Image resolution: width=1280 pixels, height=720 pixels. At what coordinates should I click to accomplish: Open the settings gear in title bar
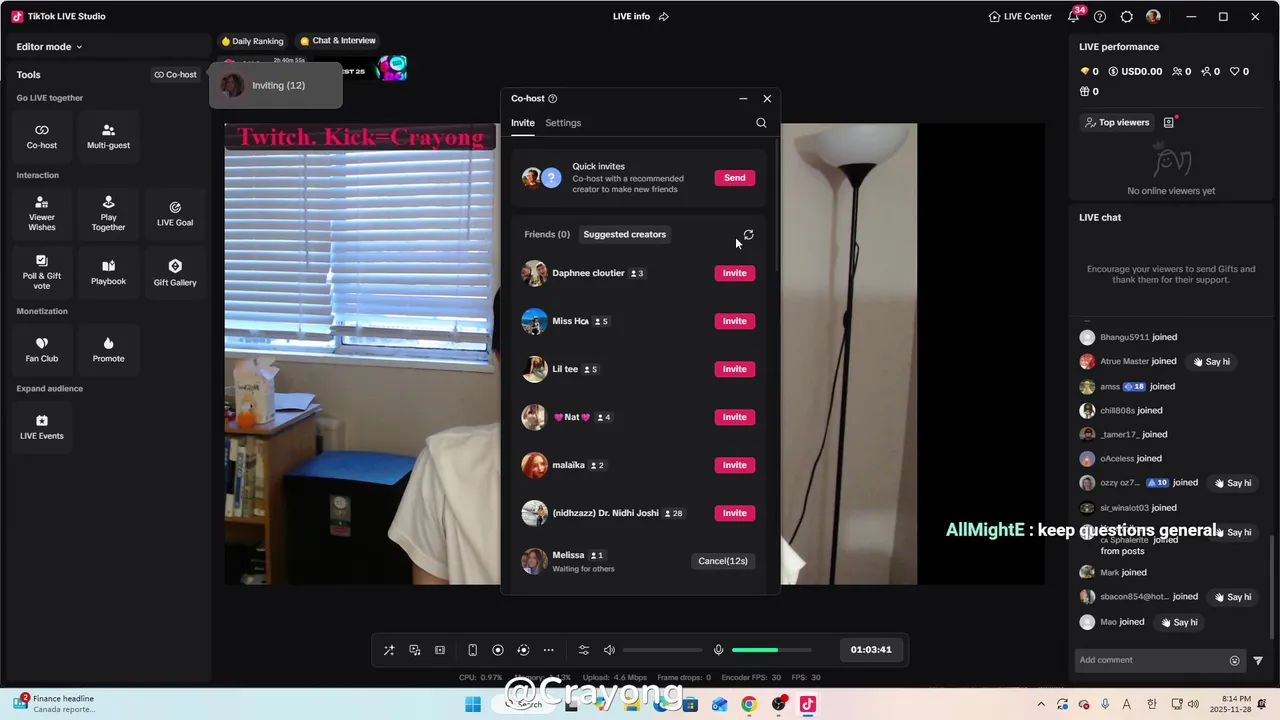click(x=1127, y=16)
